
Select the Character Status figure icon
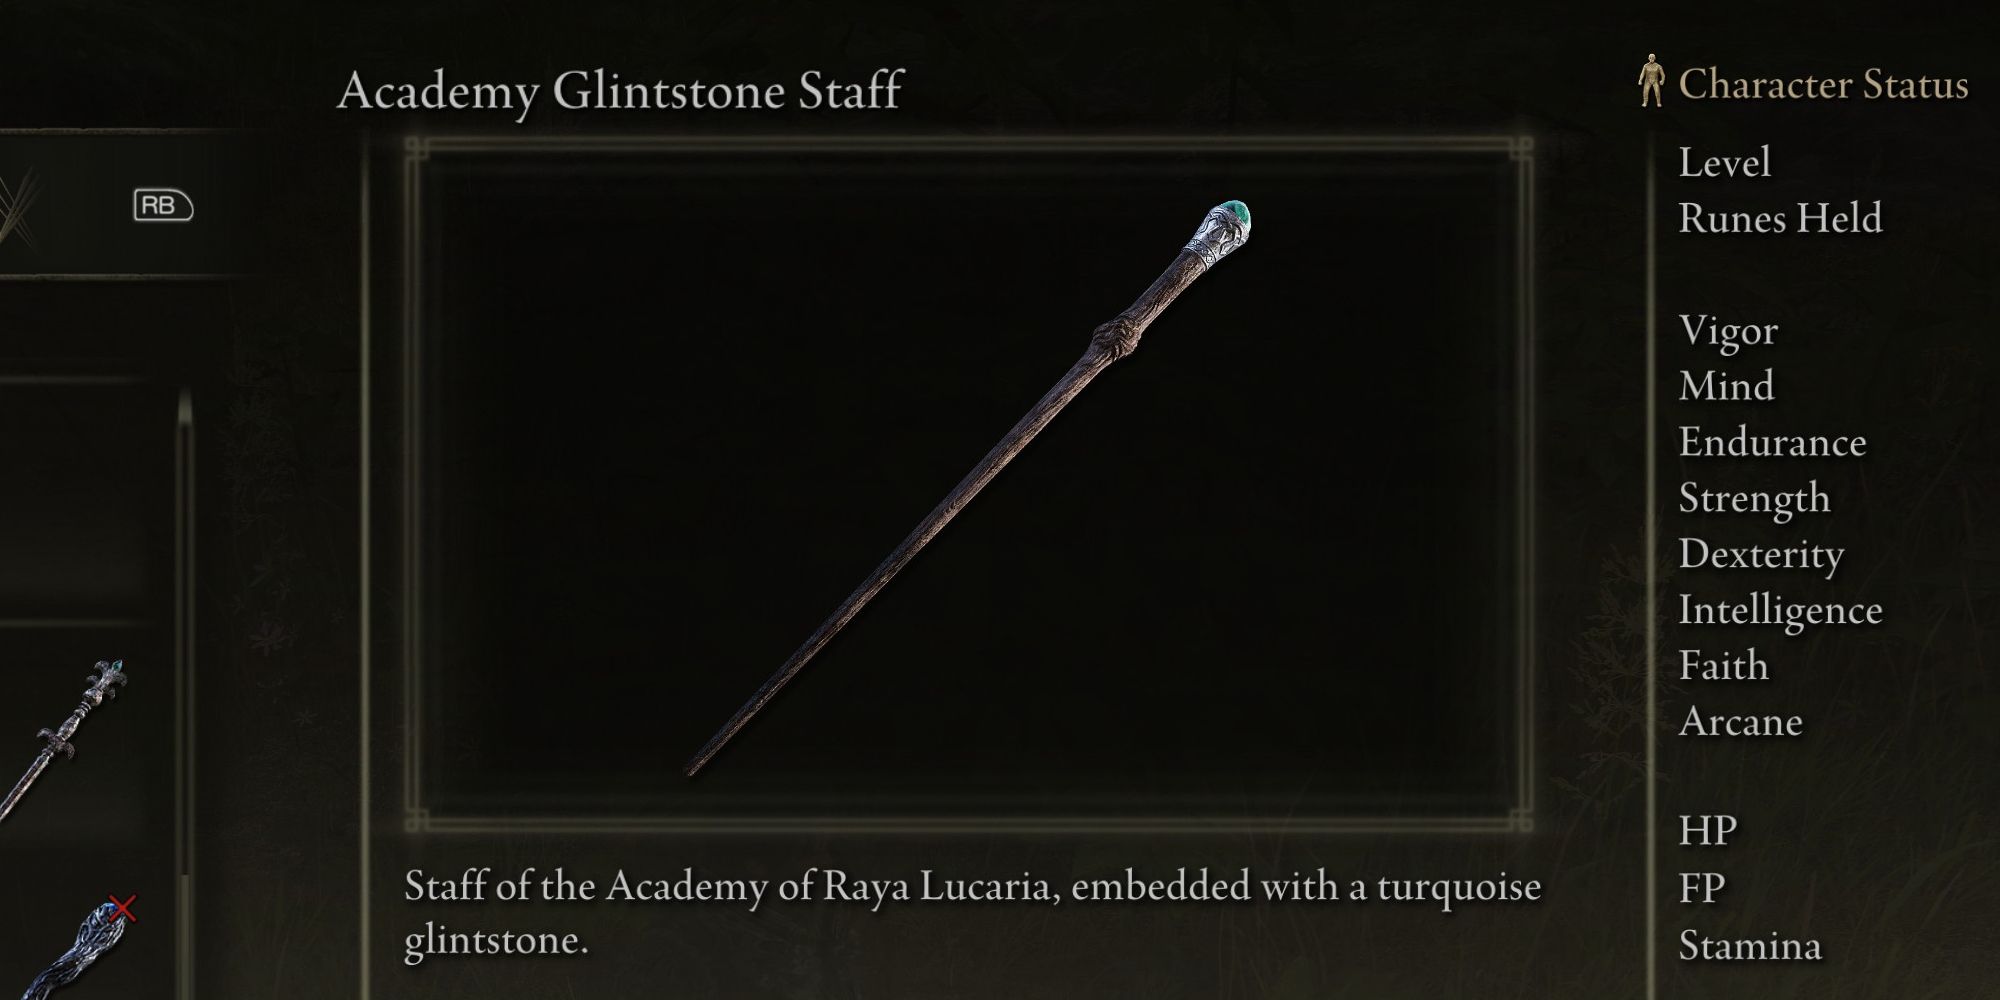tap(1651, 81)
